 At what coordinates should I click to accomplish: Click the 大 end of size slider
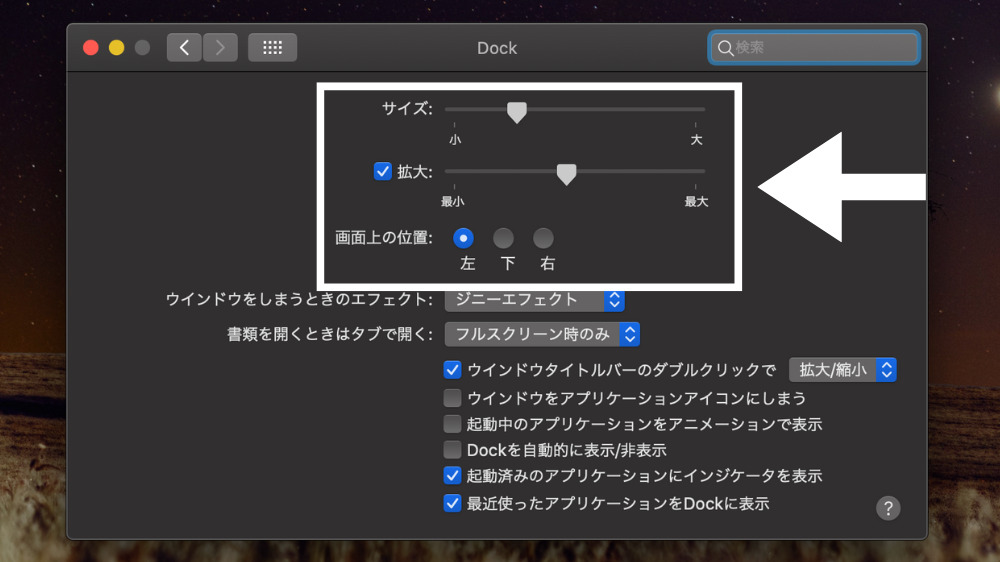pyautogui.click(x=696, y=140)
